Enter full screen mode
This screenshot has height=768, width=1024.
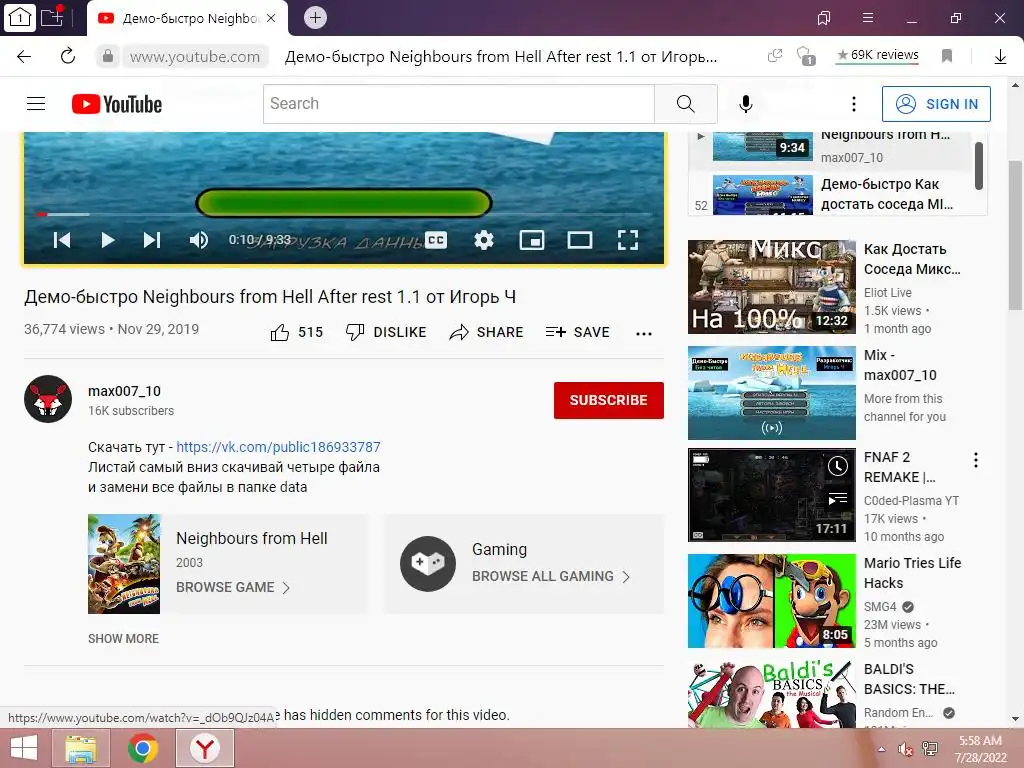click(x=628, y=240)
